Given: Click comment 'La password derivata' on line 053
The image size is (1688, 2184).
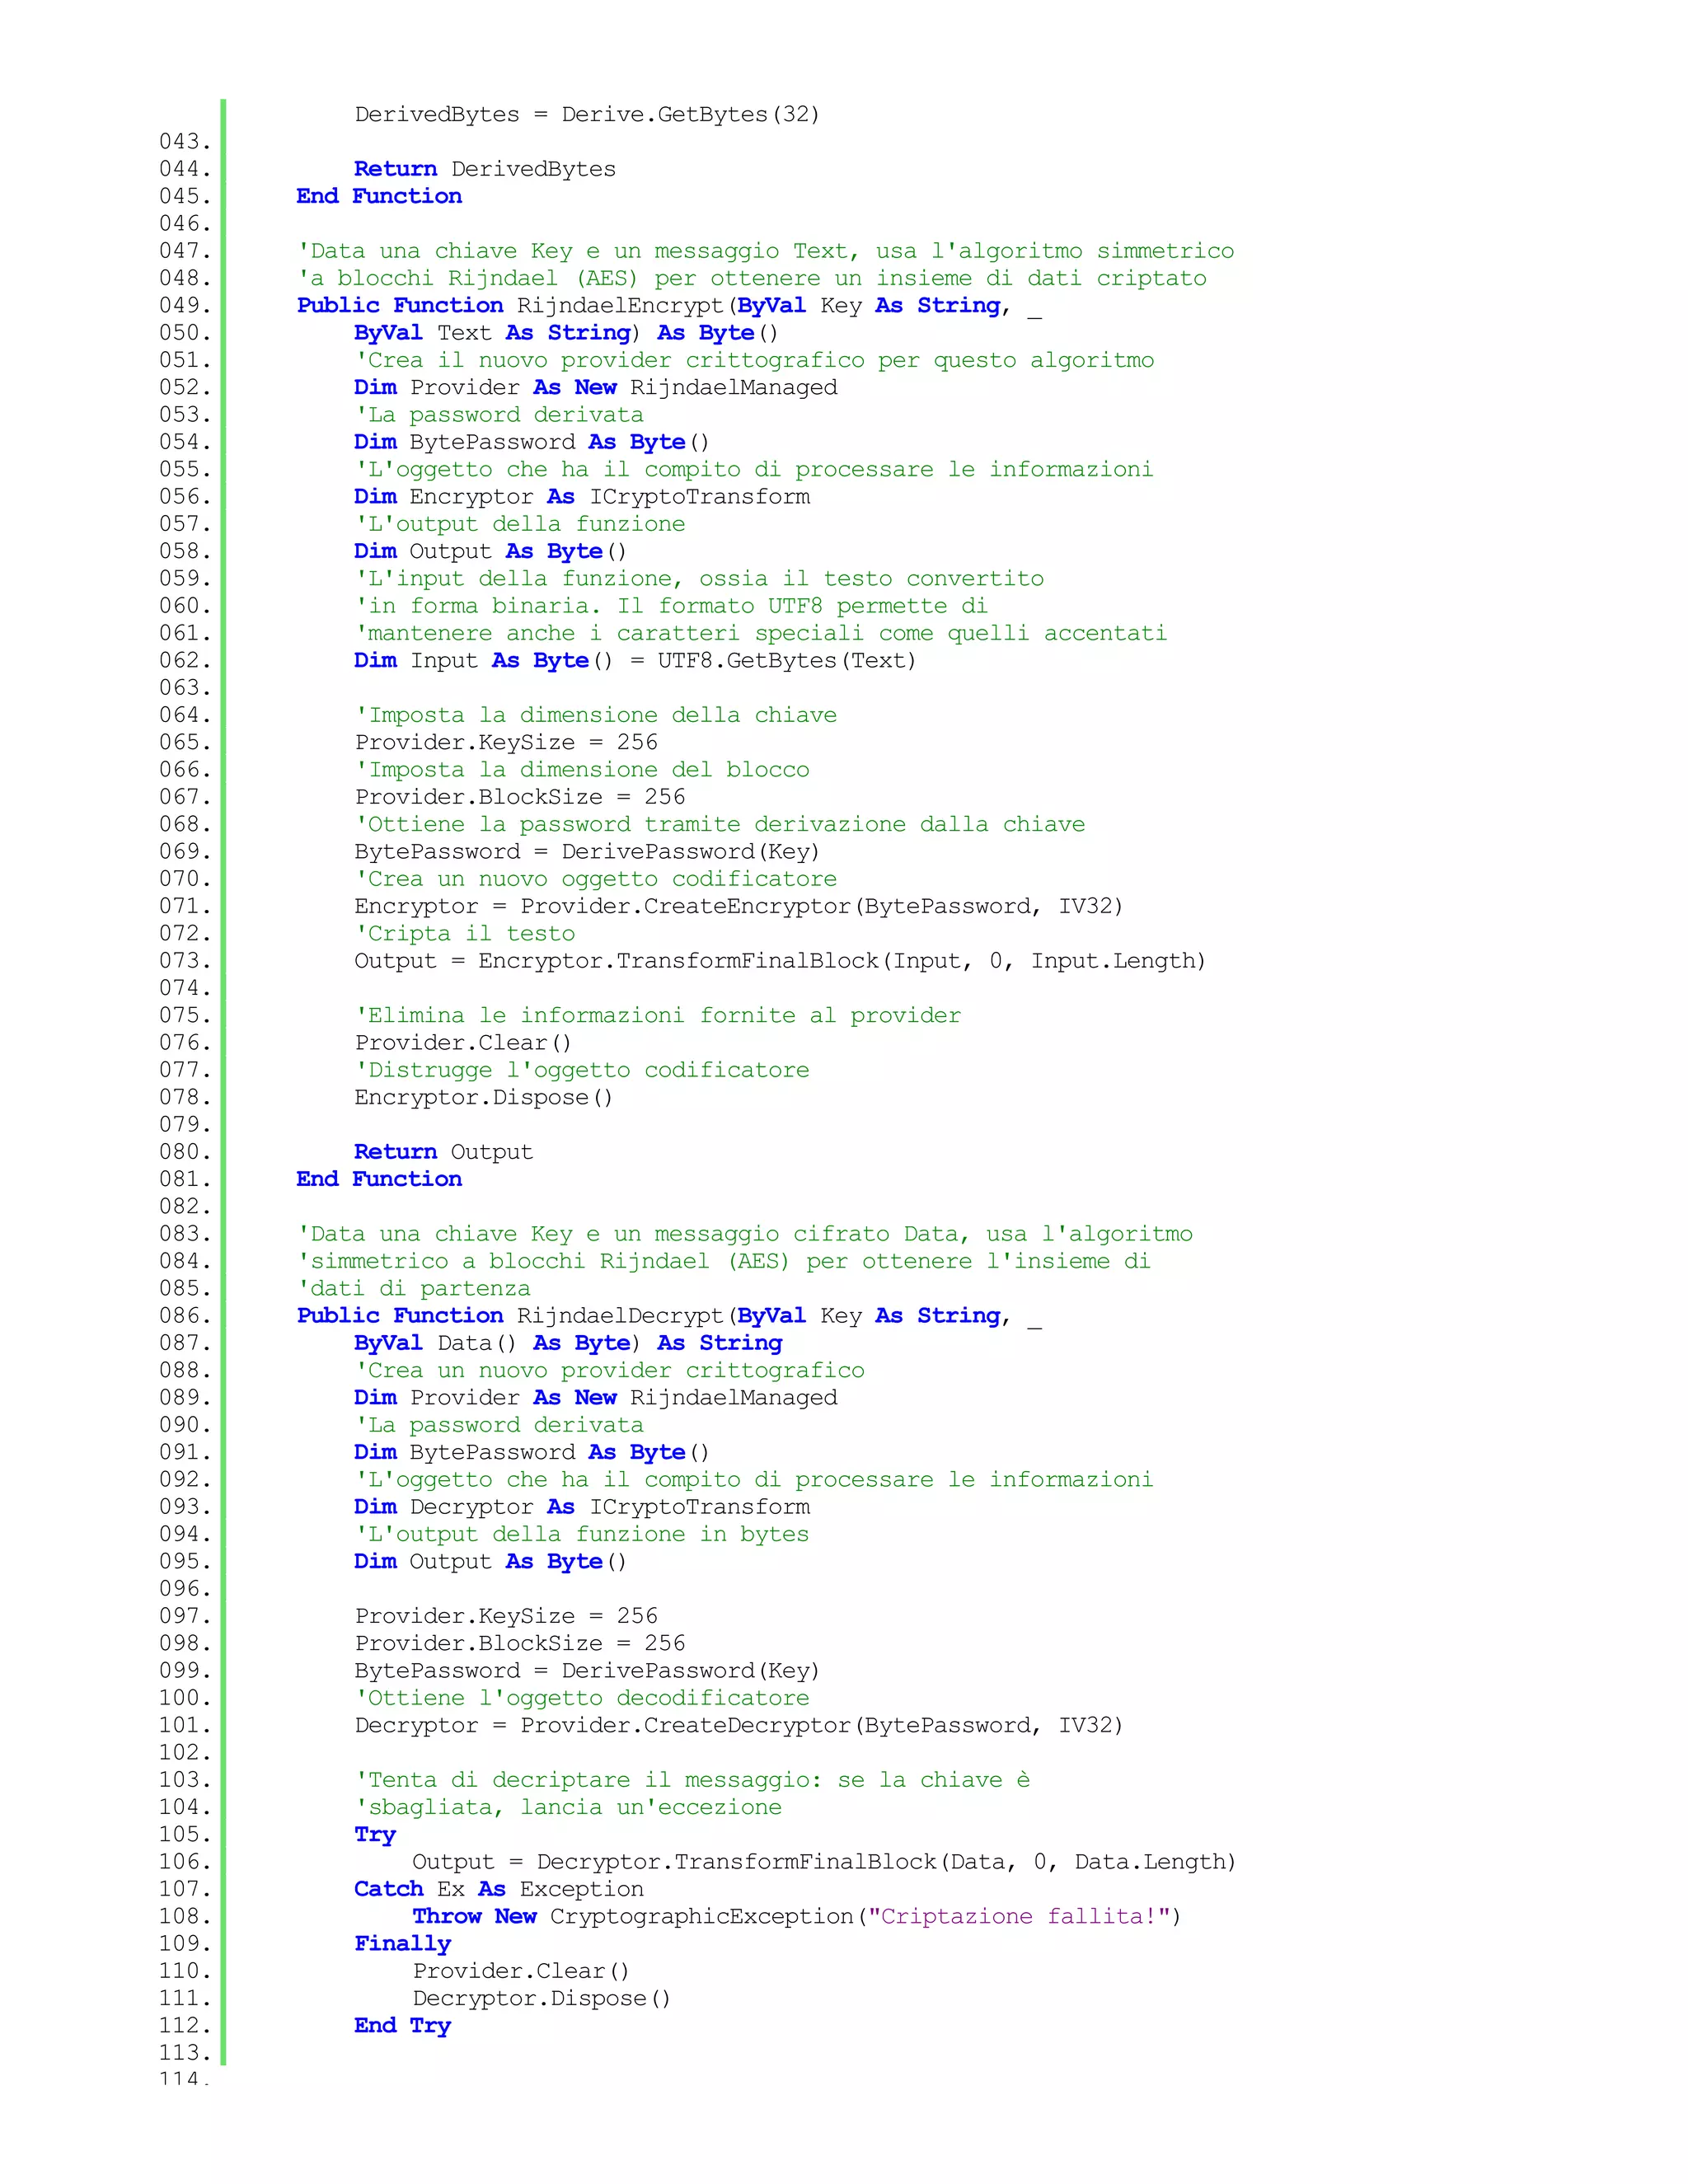Looking at the screenshot, I should (500, 414).
